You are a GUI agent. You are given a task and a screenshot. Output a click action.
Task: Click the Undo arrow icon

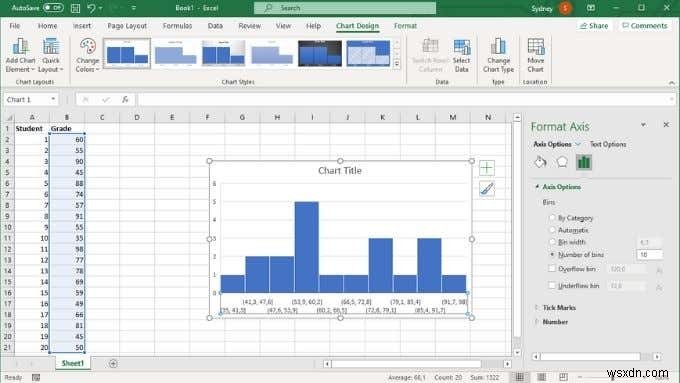(x=91, y=8)
